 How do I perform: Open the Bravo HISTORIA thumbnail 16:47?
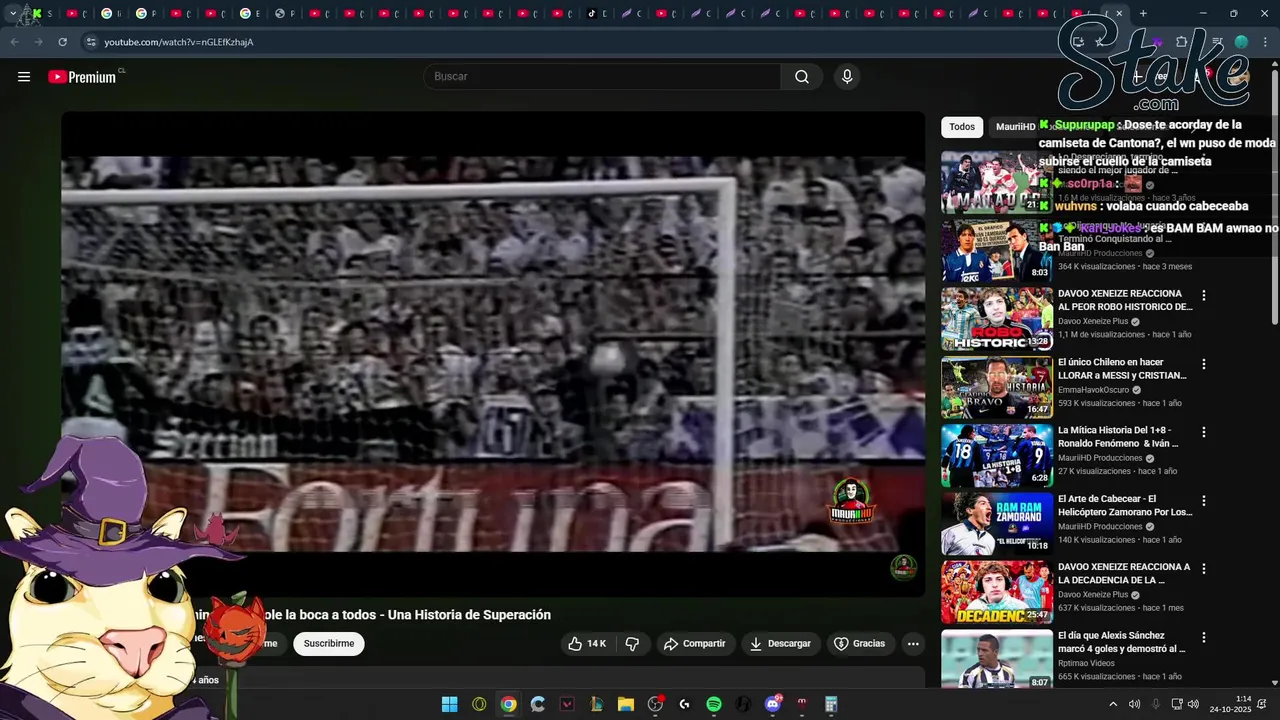[x=997, y=387]
